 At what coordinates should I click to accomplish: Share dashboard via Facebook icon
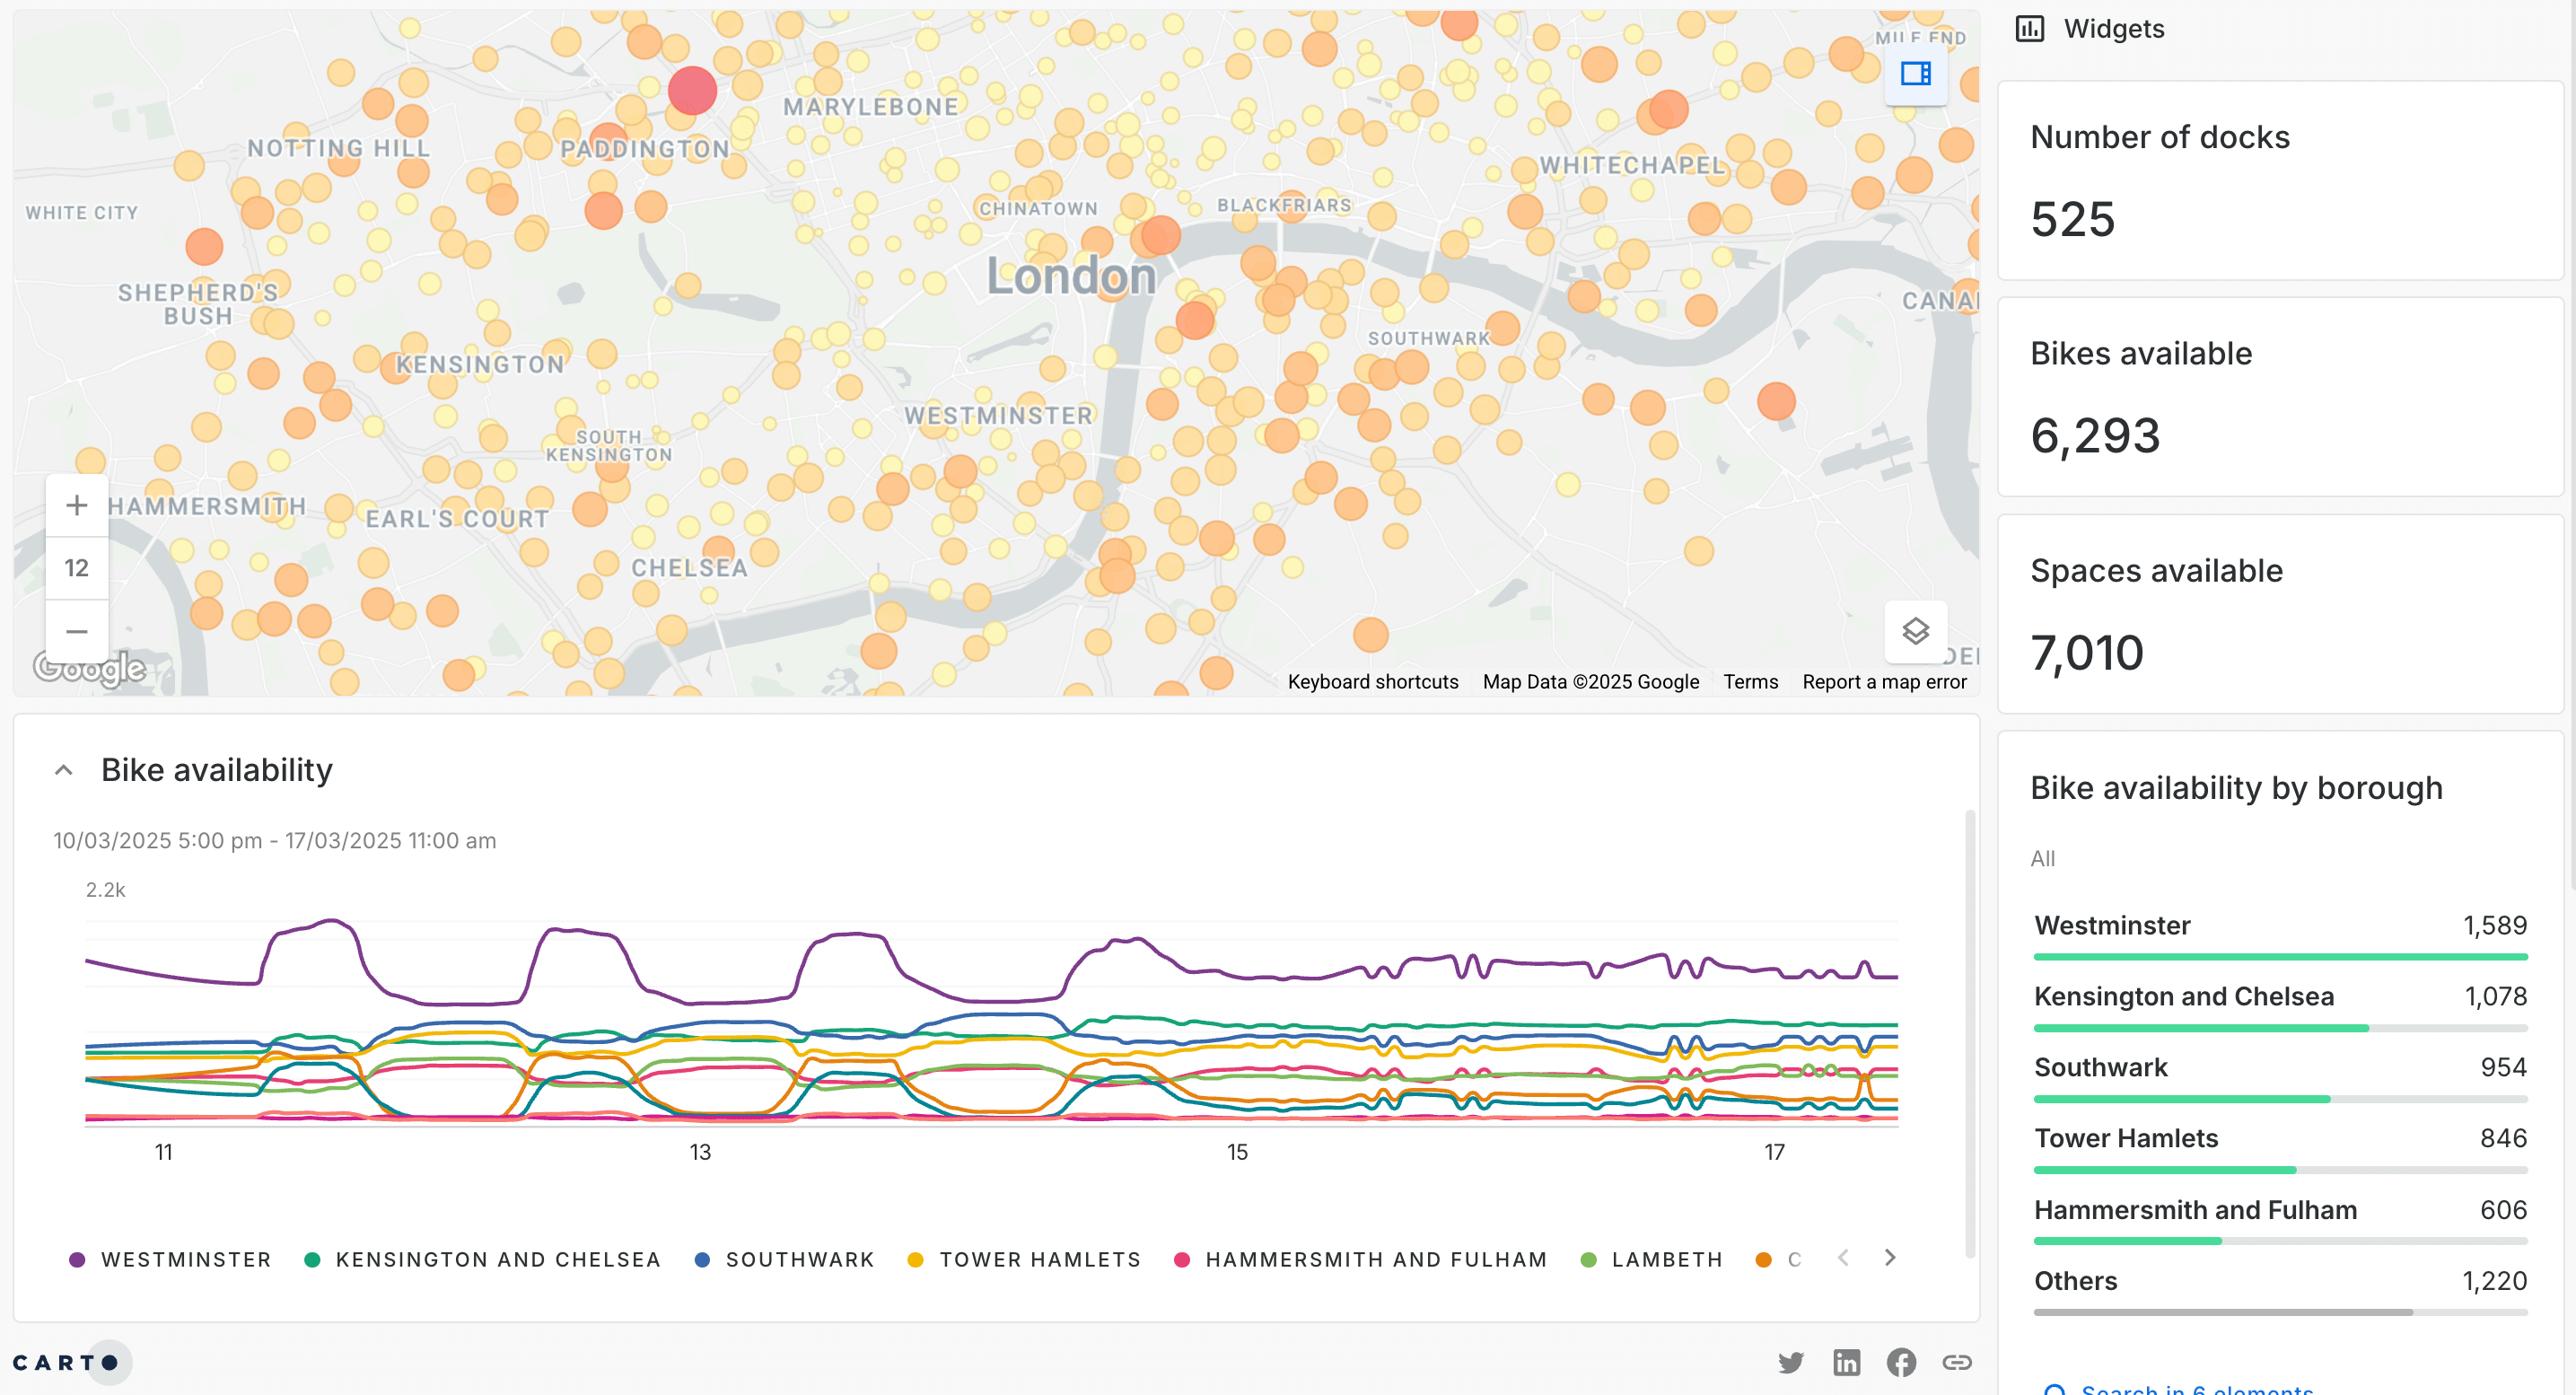1901,1362
